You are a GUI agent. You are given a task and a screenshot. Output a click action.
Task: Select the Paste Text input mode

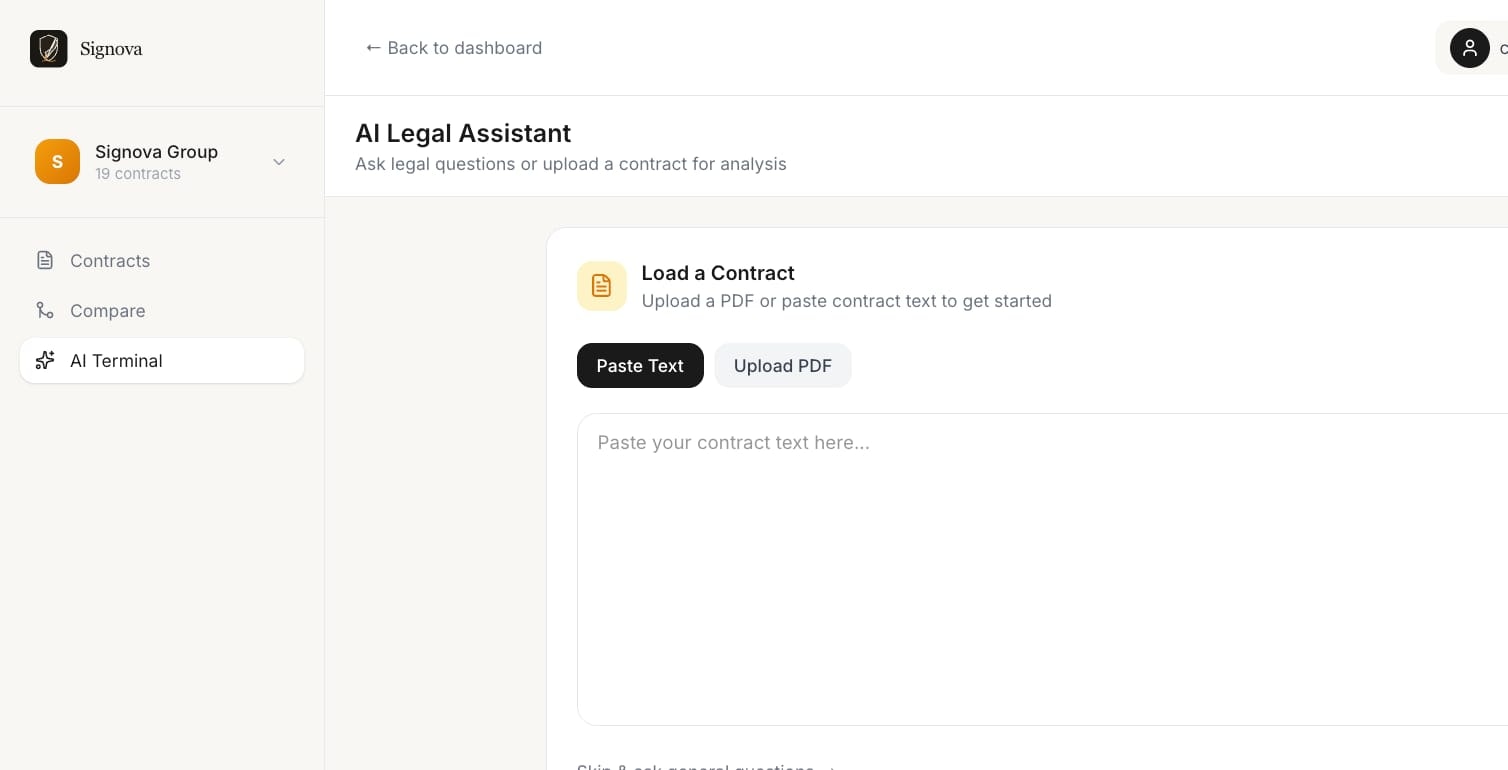click(640, 365)
